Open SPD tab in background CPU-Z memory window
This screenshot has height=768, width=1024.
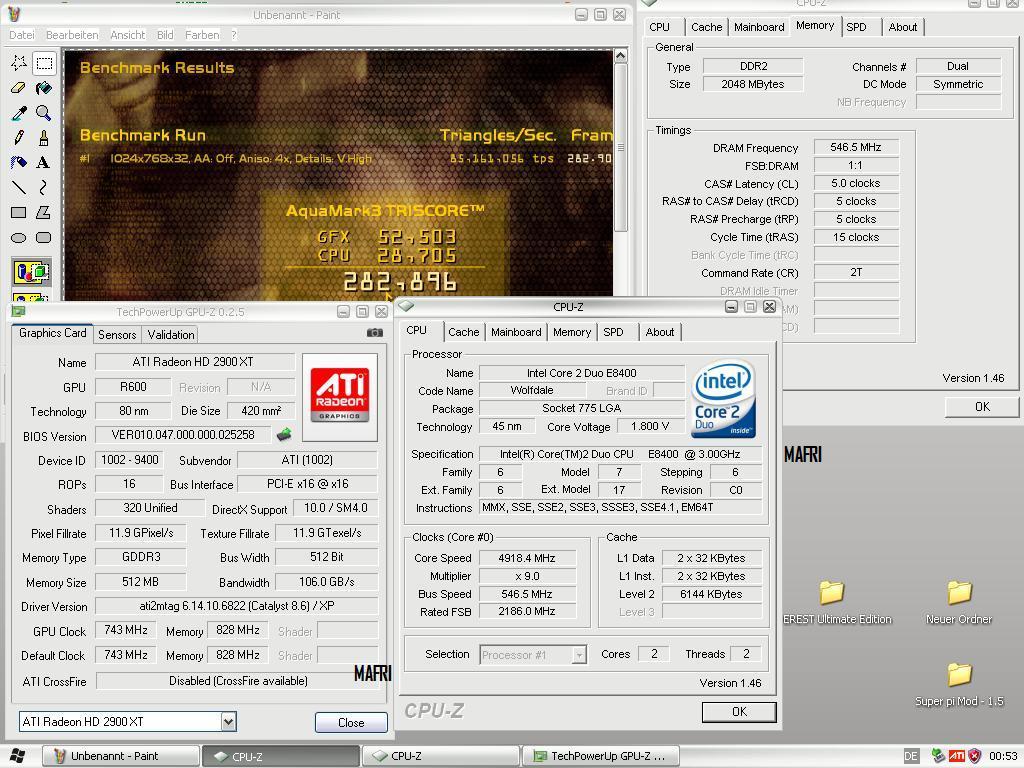856,27
